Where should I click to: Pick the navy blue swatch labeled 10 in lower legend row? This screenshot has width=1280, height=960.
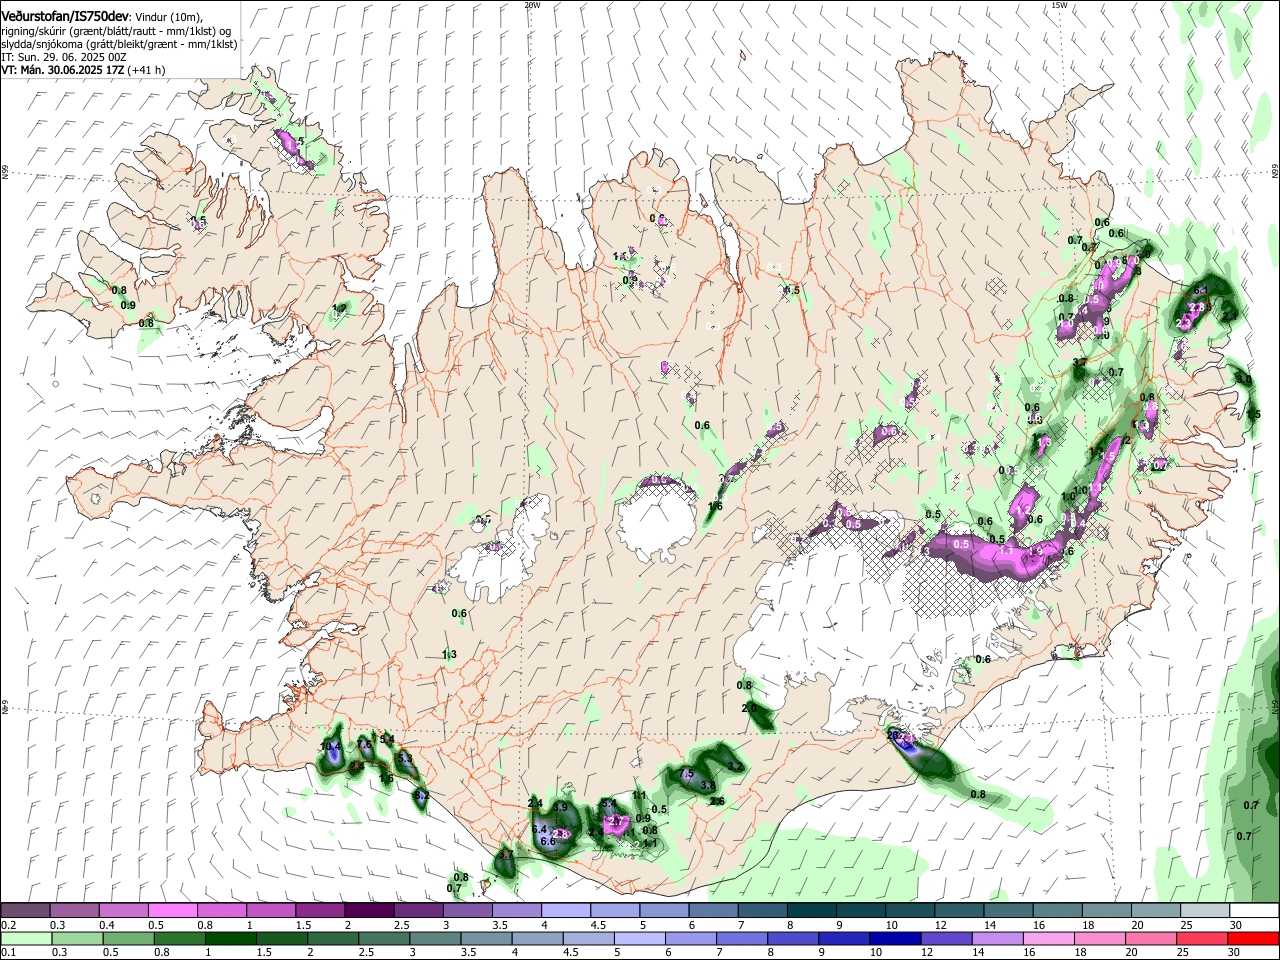[894, 938]
